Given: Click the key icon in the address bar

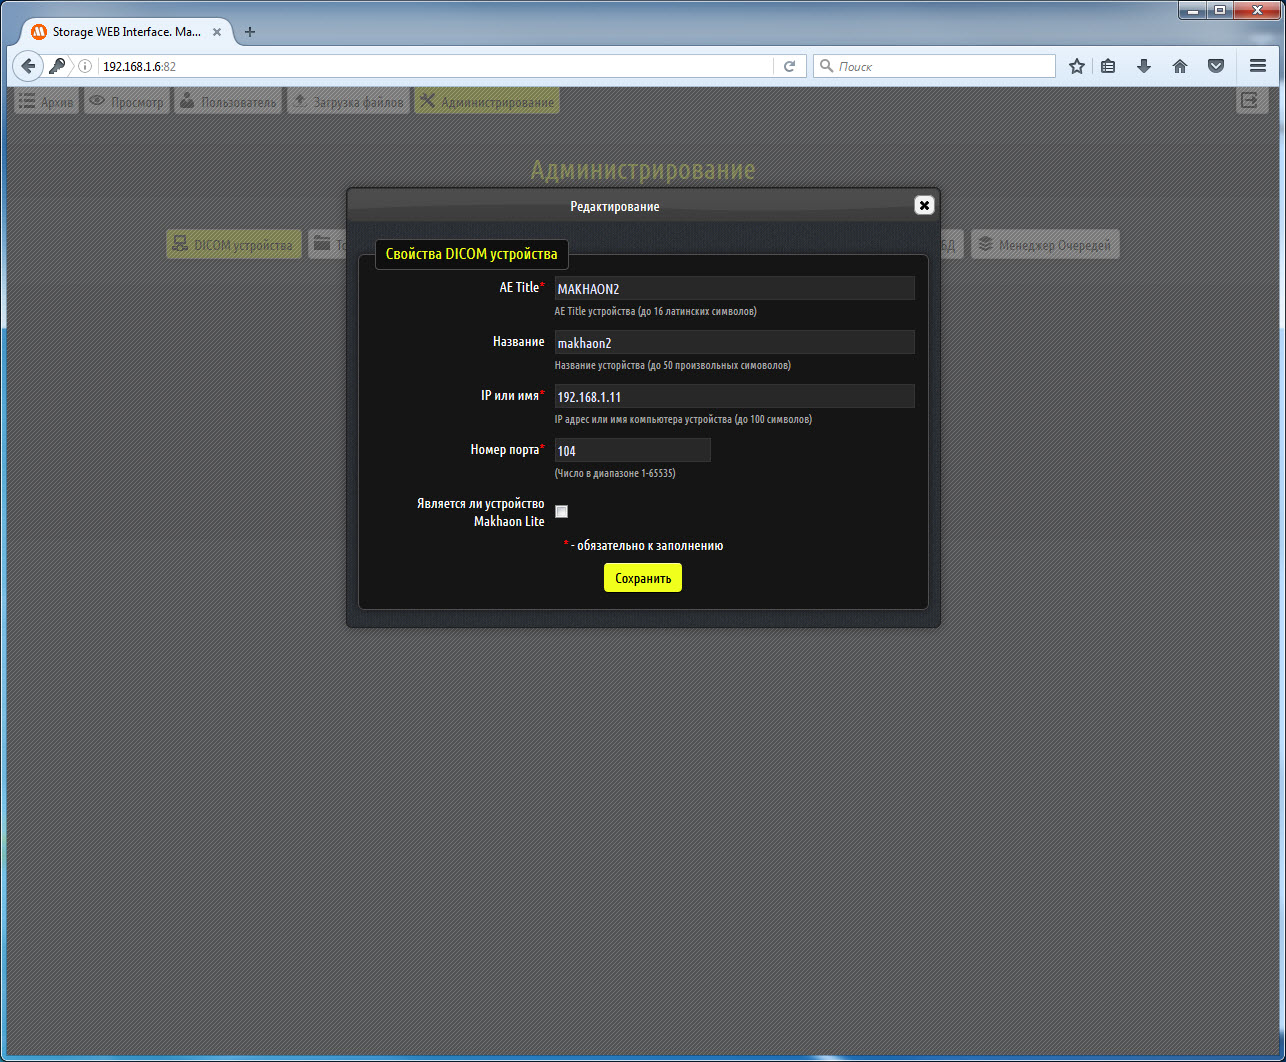Looking at the screenshot, I should pyautogui.click(x=57, y=66).
